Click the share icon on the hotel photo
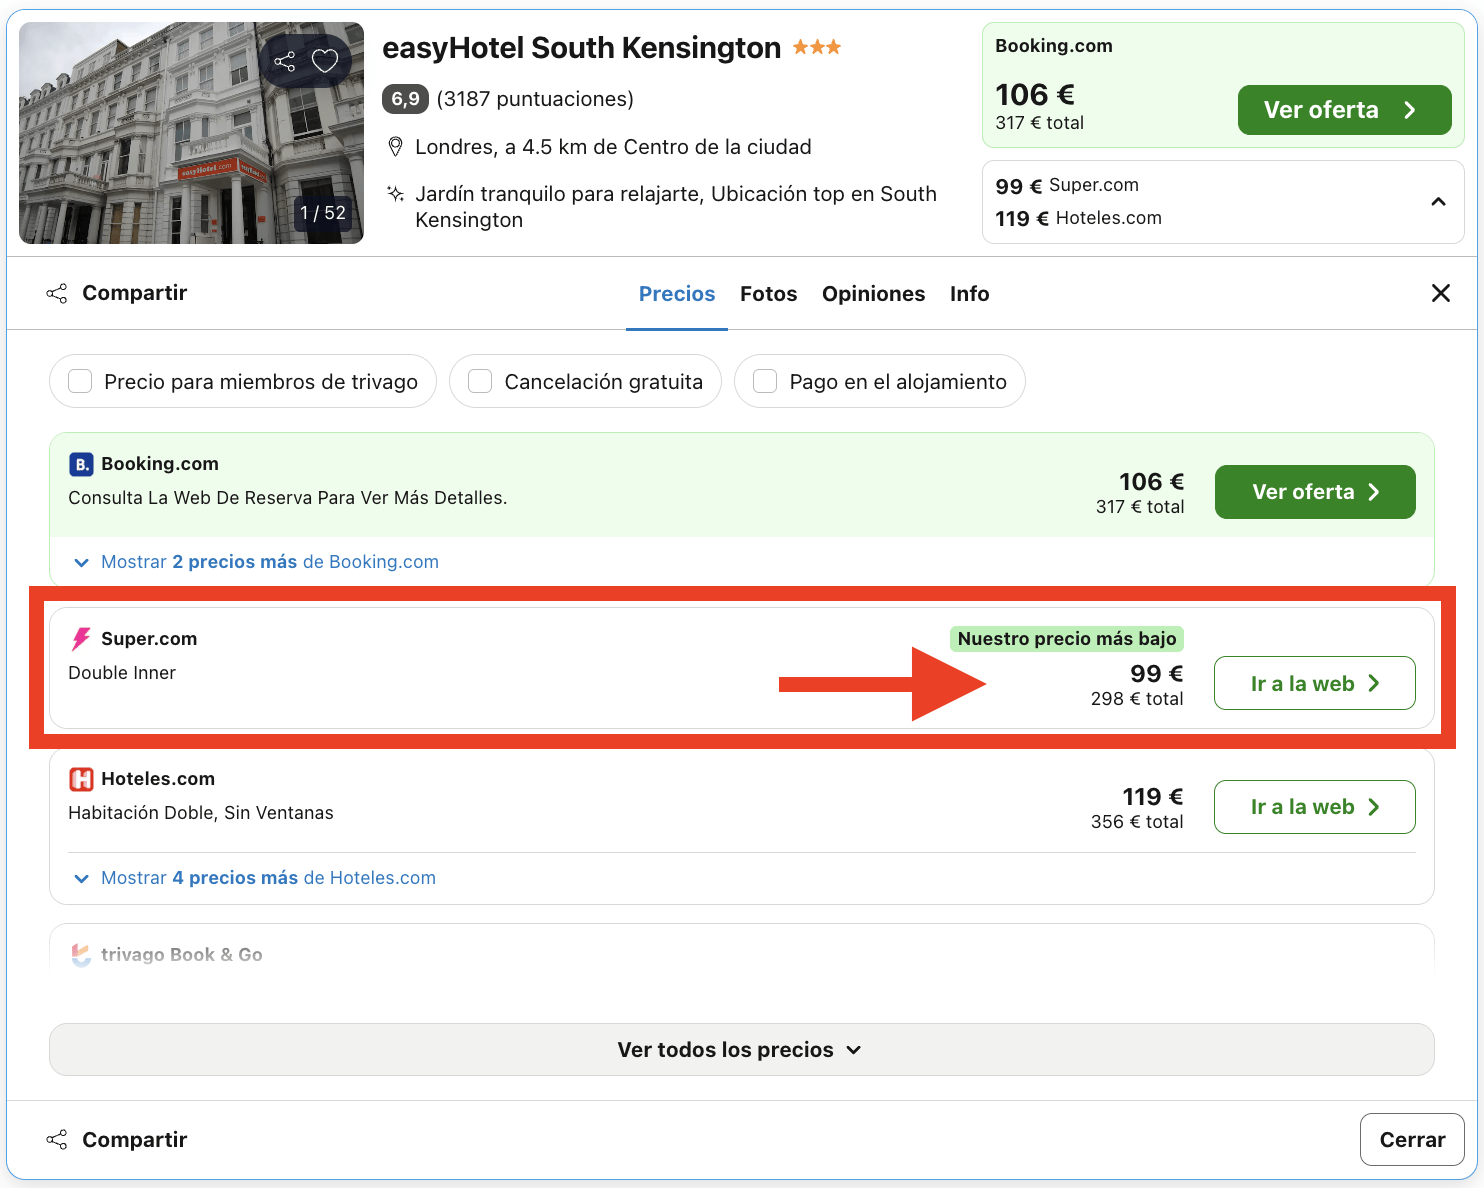This screenshot has height=1188, width=1484. 286,61
